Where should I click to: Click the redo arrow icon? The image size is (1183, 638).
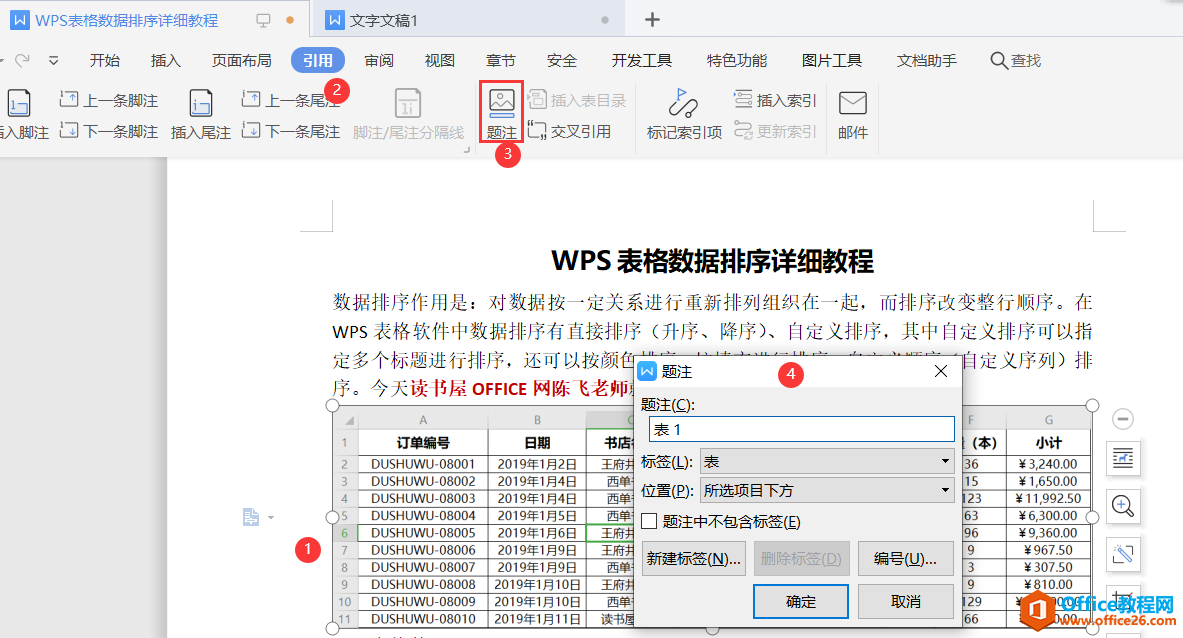(23, 60)
